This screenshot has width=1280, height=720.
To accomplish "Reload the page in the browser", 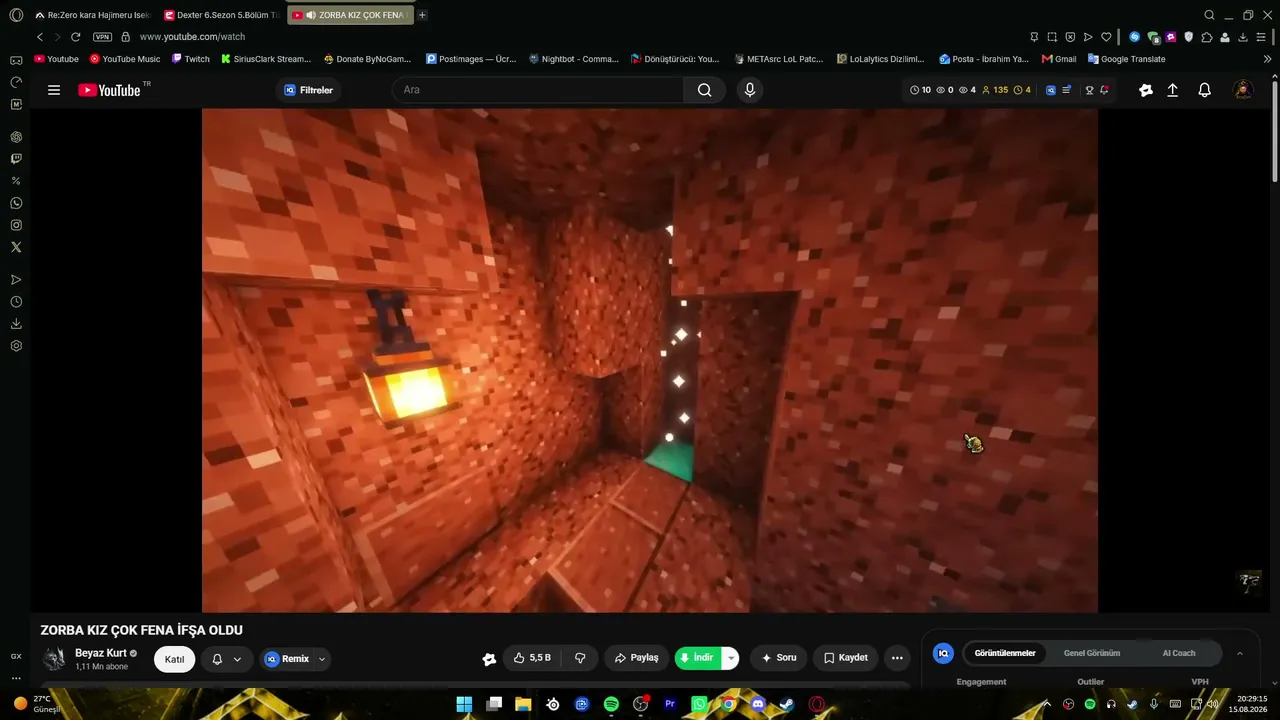I will (75, 37).
